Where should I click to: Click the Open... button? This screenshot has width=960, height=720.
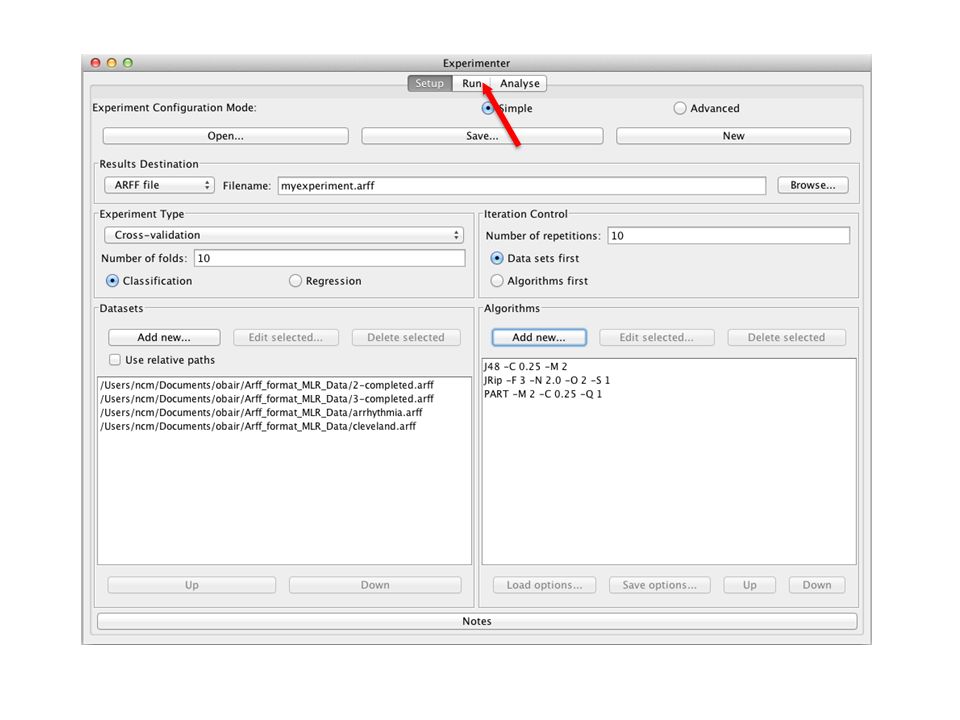tap(225, 136)
